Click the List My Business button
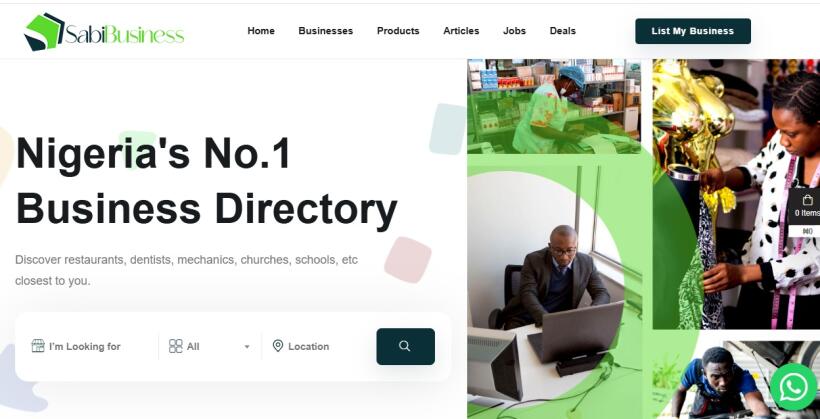This screenshot has width=820, height=419. click(x=693, y=31)
